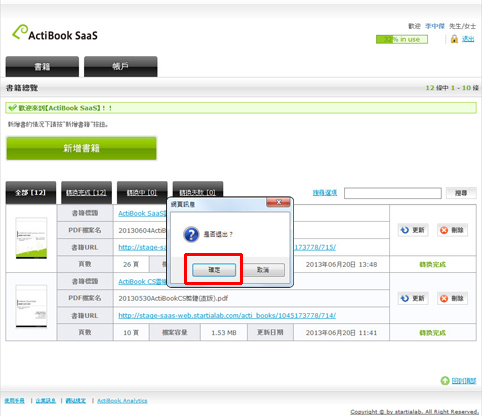Click the padlock icon beside 退出

[x=454, y=39]
